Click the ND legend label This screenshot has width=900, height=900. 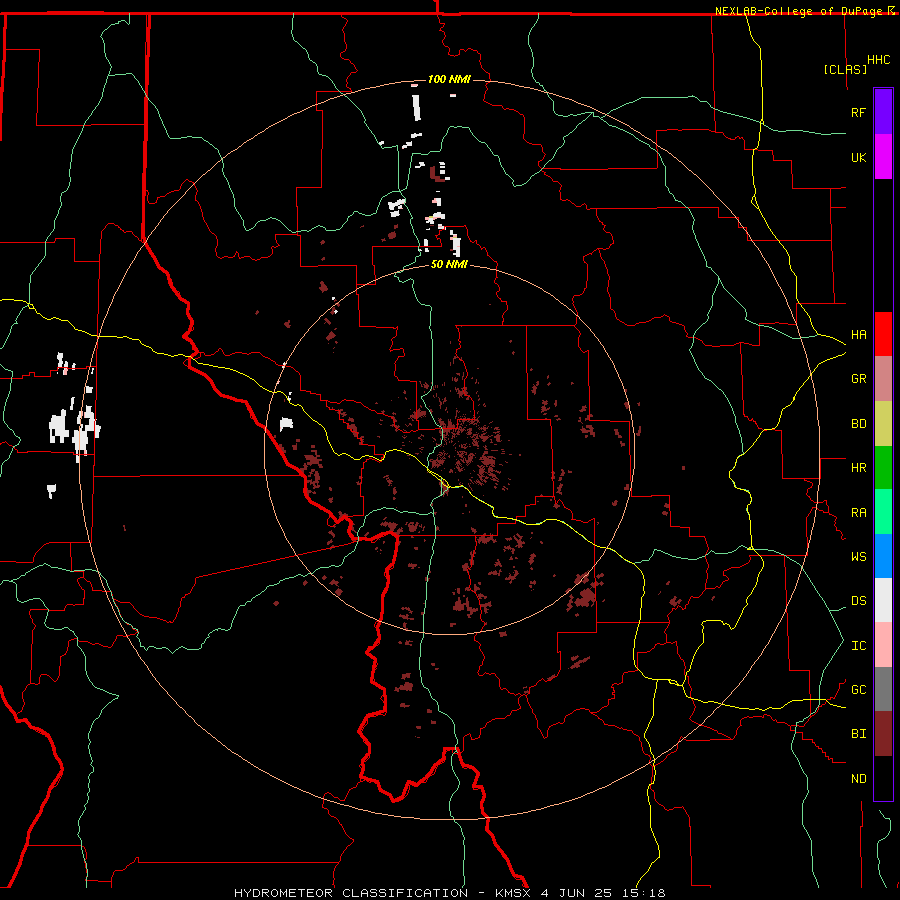(x=859, y=779)
